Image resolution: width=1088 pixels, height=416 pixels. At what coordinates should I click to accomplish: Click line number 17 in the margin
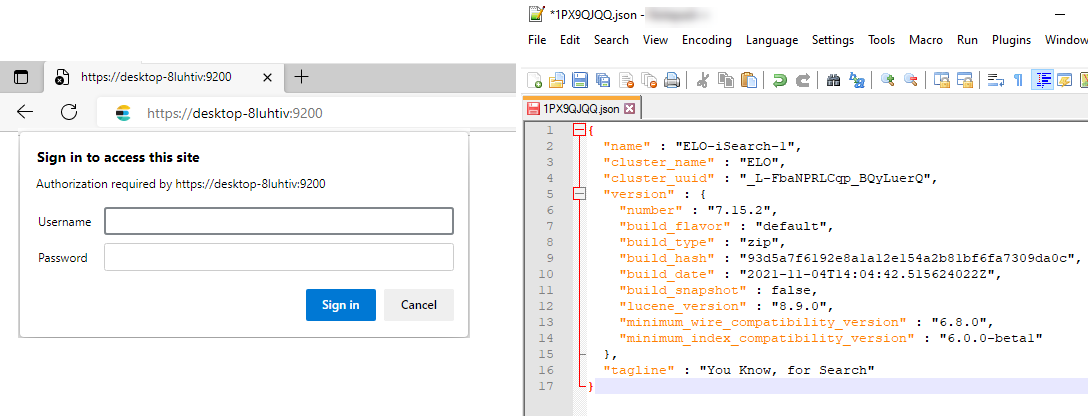[547, 386]
